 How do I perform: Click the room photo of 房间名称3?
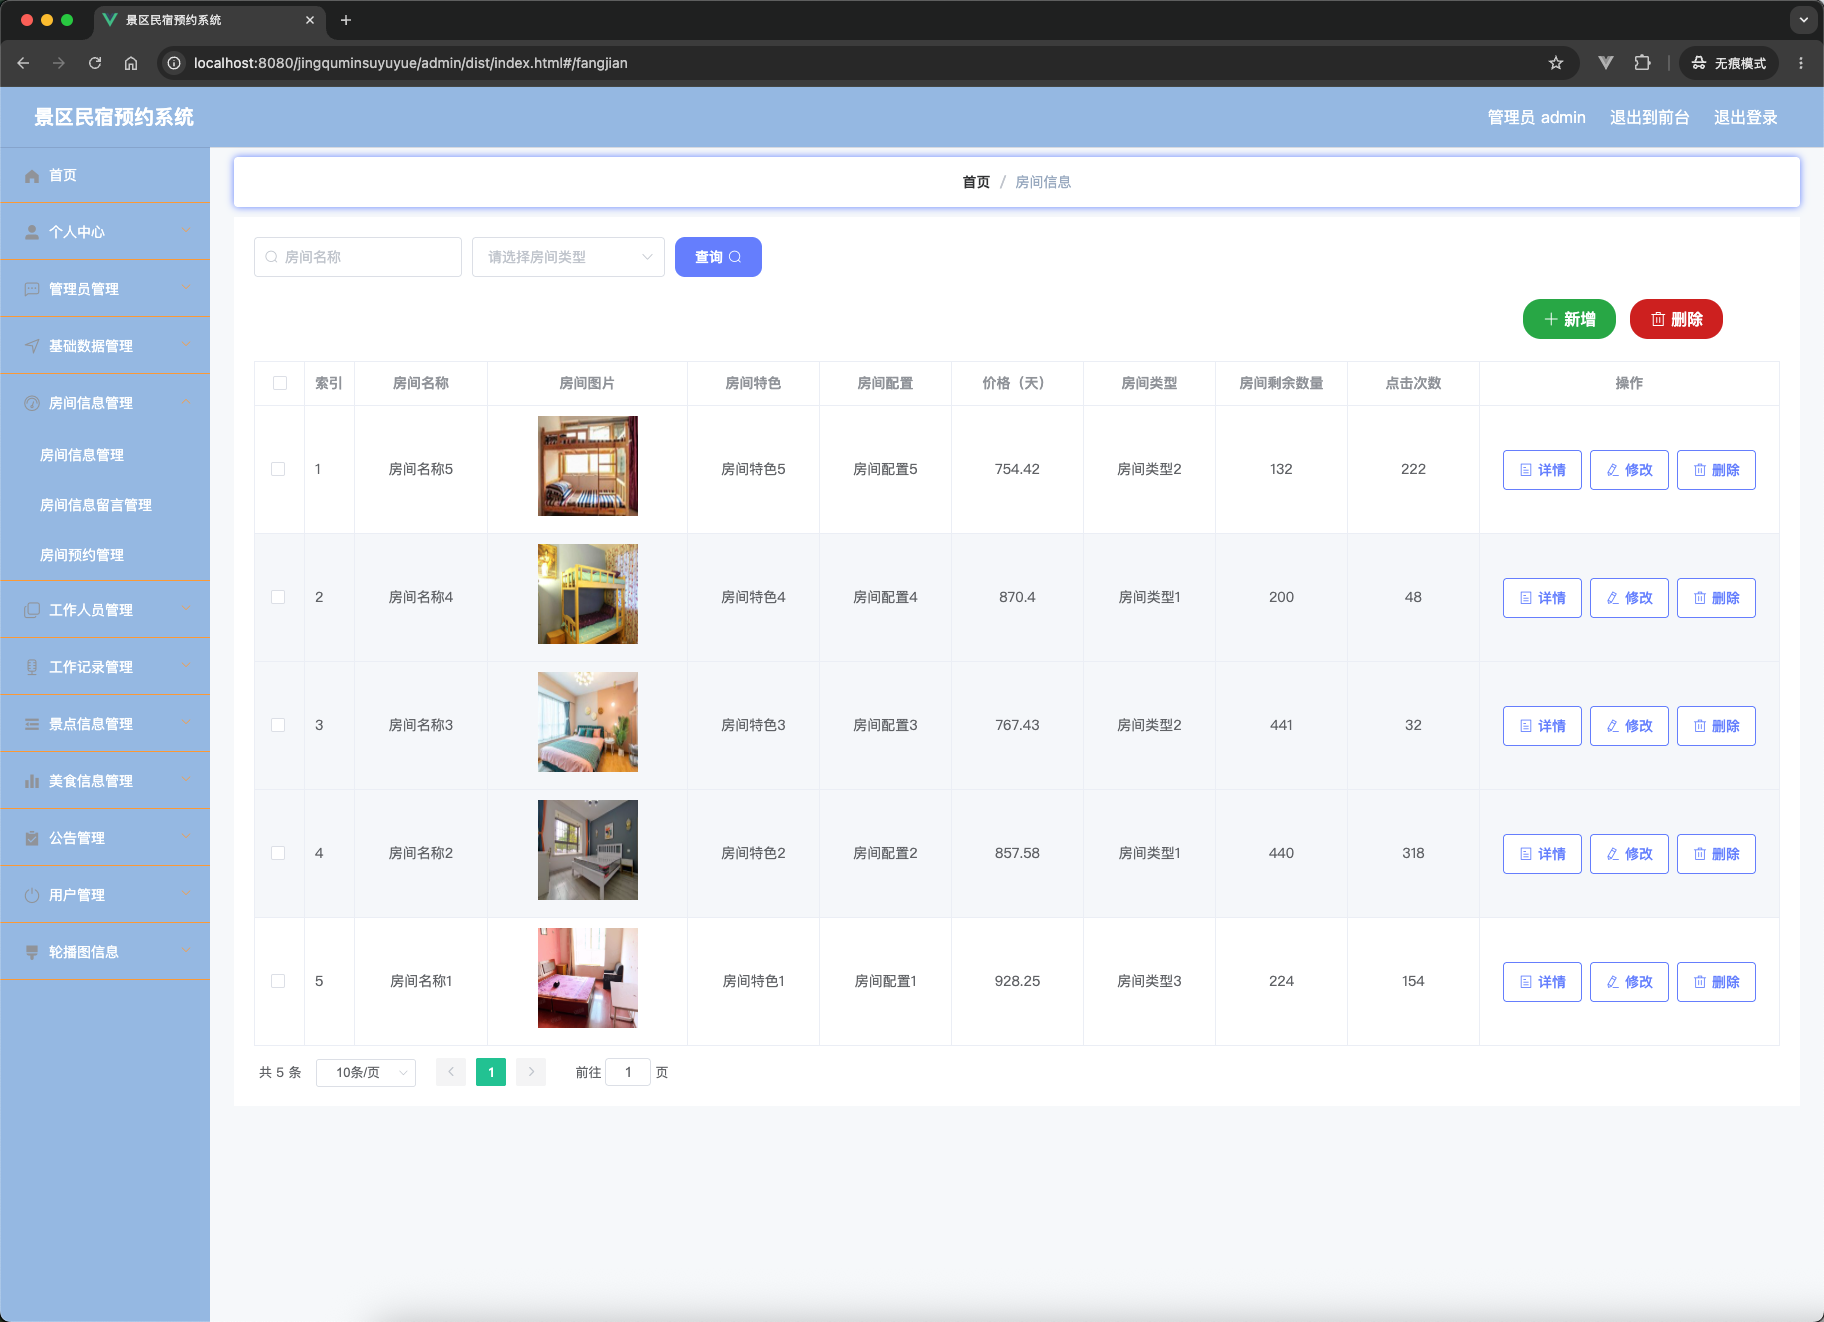(588, 722)
